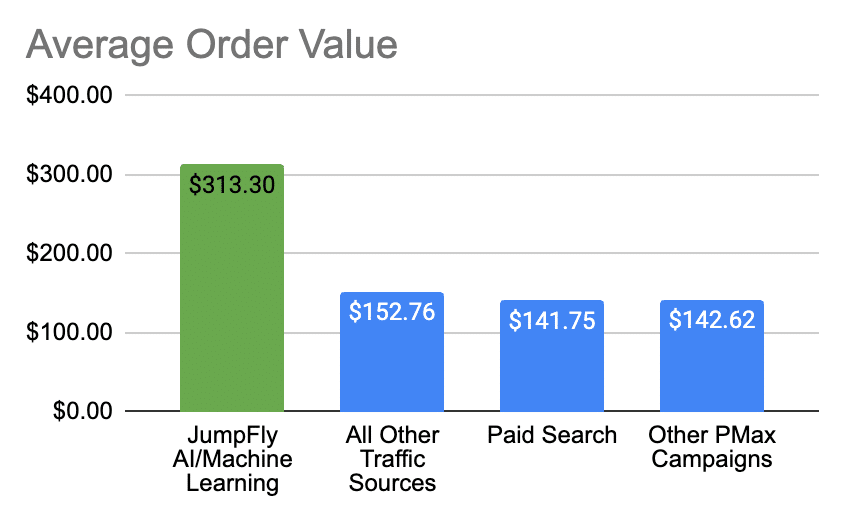
Task: Select the "Other PMax Campaigns" axis label
Action: coord(712,447)
